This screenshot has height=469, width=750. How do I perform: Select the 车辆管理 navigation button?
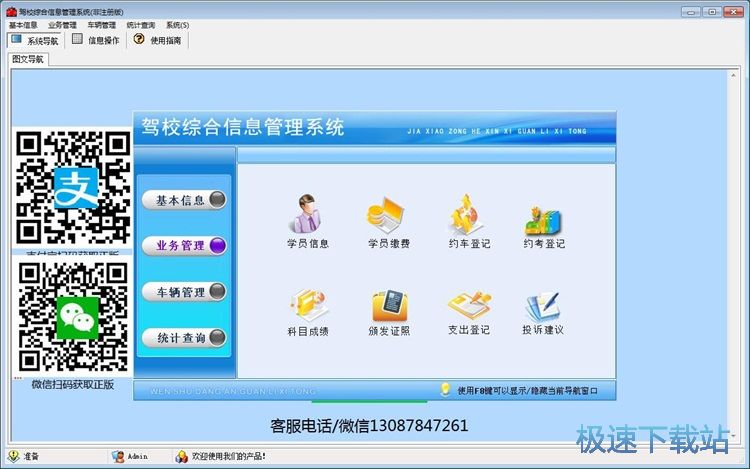(184, 291)
